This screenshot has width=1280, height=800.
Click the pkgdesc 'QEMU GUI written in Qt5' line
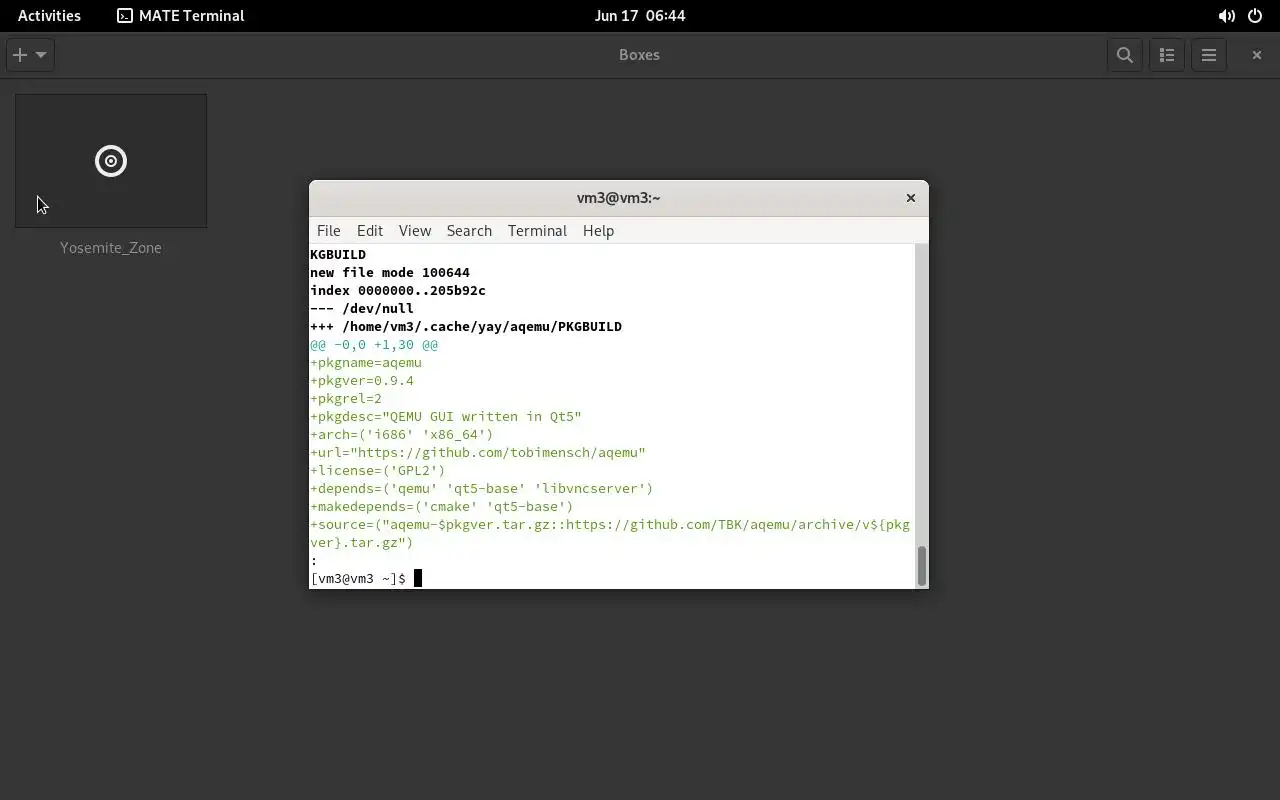click(x=446, y=416)
